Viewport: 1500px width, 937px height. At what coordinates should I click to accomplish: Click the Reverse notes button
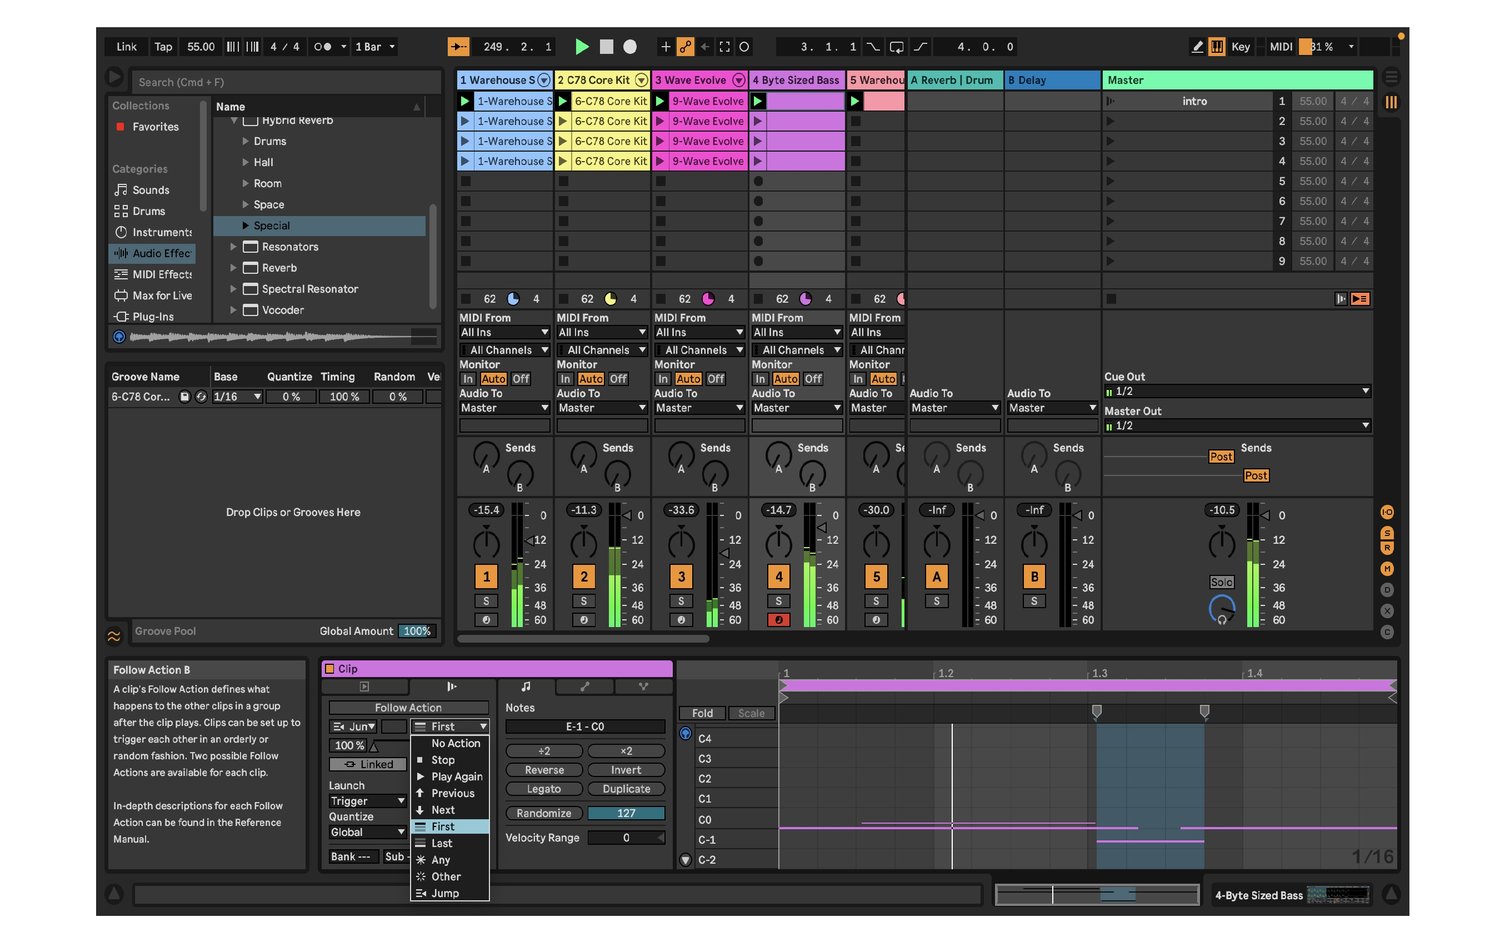[544, 770]
